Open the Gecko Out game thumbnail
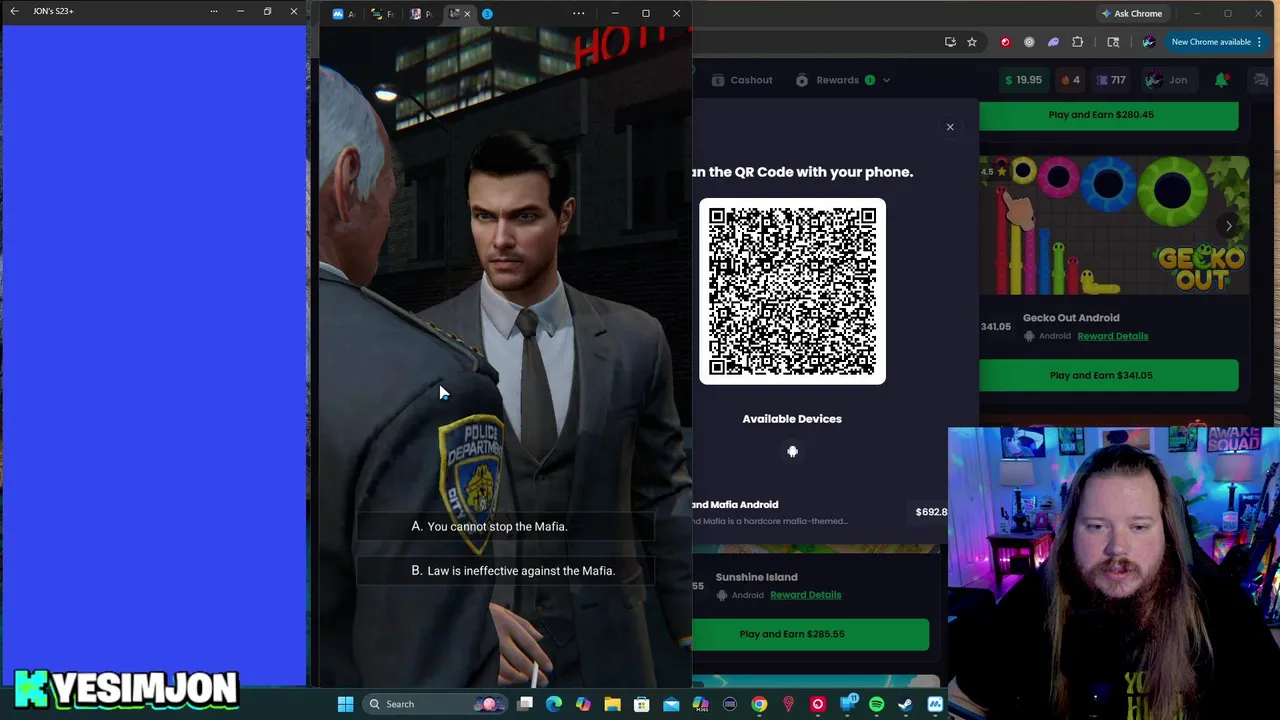Screen dimensions: 1280x720 [x=1114, y=226]
